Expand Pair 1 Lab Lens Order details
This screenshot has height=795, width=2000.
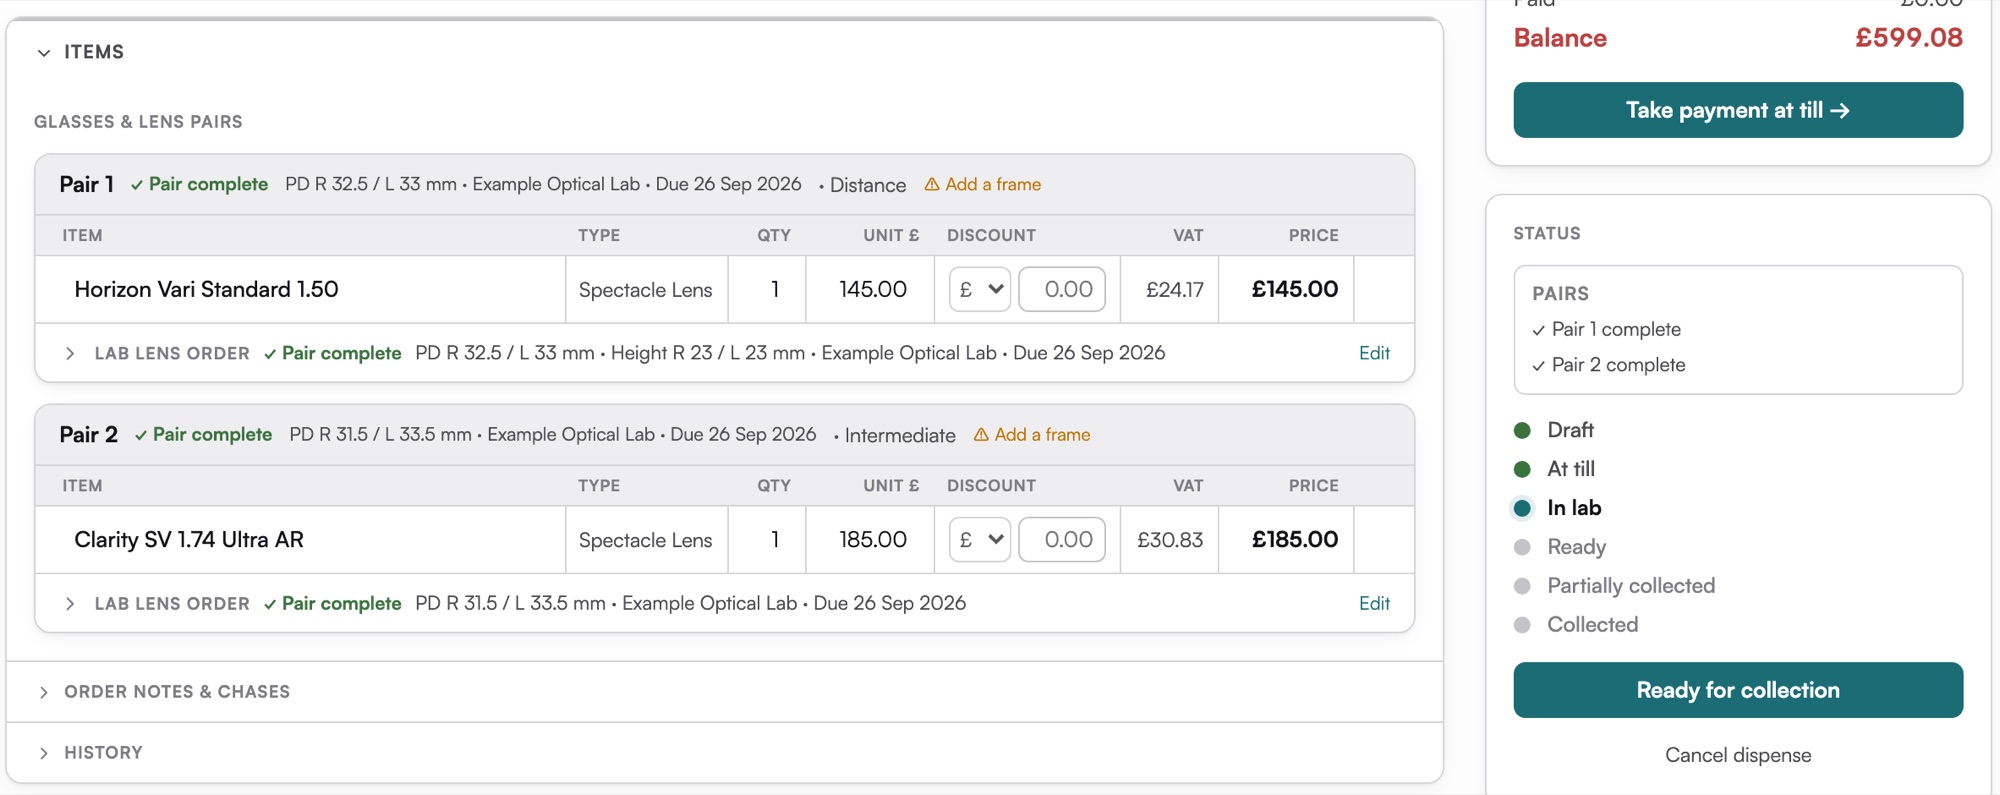point(70,353)
